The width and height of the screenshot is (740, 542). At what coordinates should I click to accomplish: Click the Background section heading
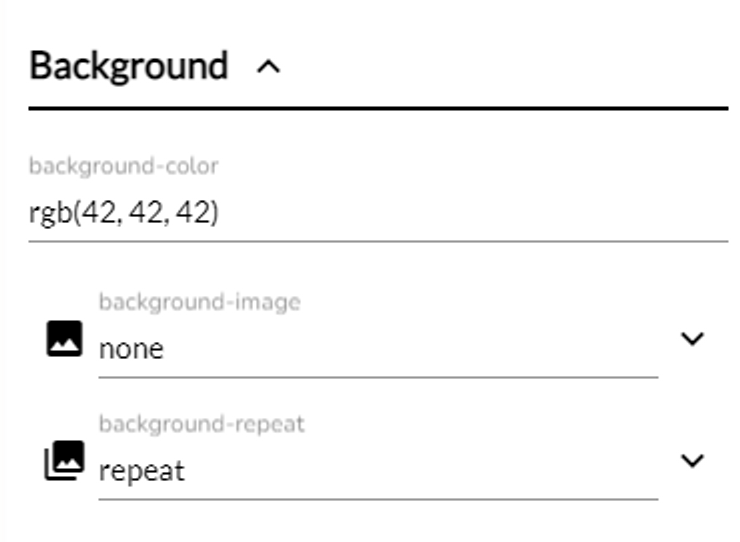(128, 66)
